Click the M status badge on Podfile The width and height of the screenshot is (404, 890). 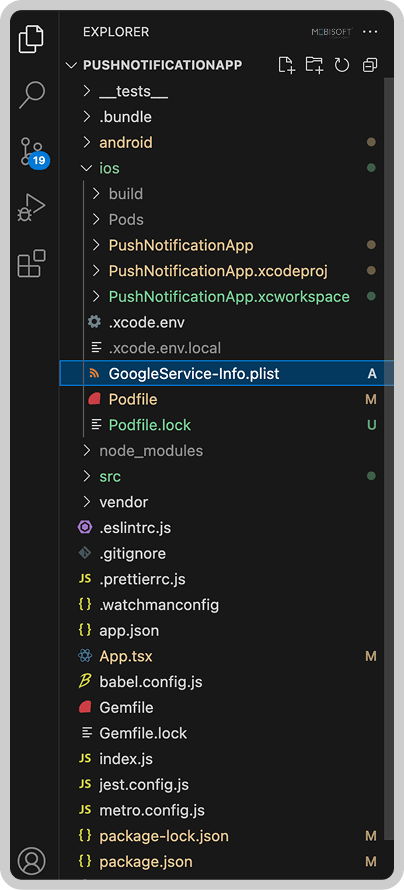point(371,400)
